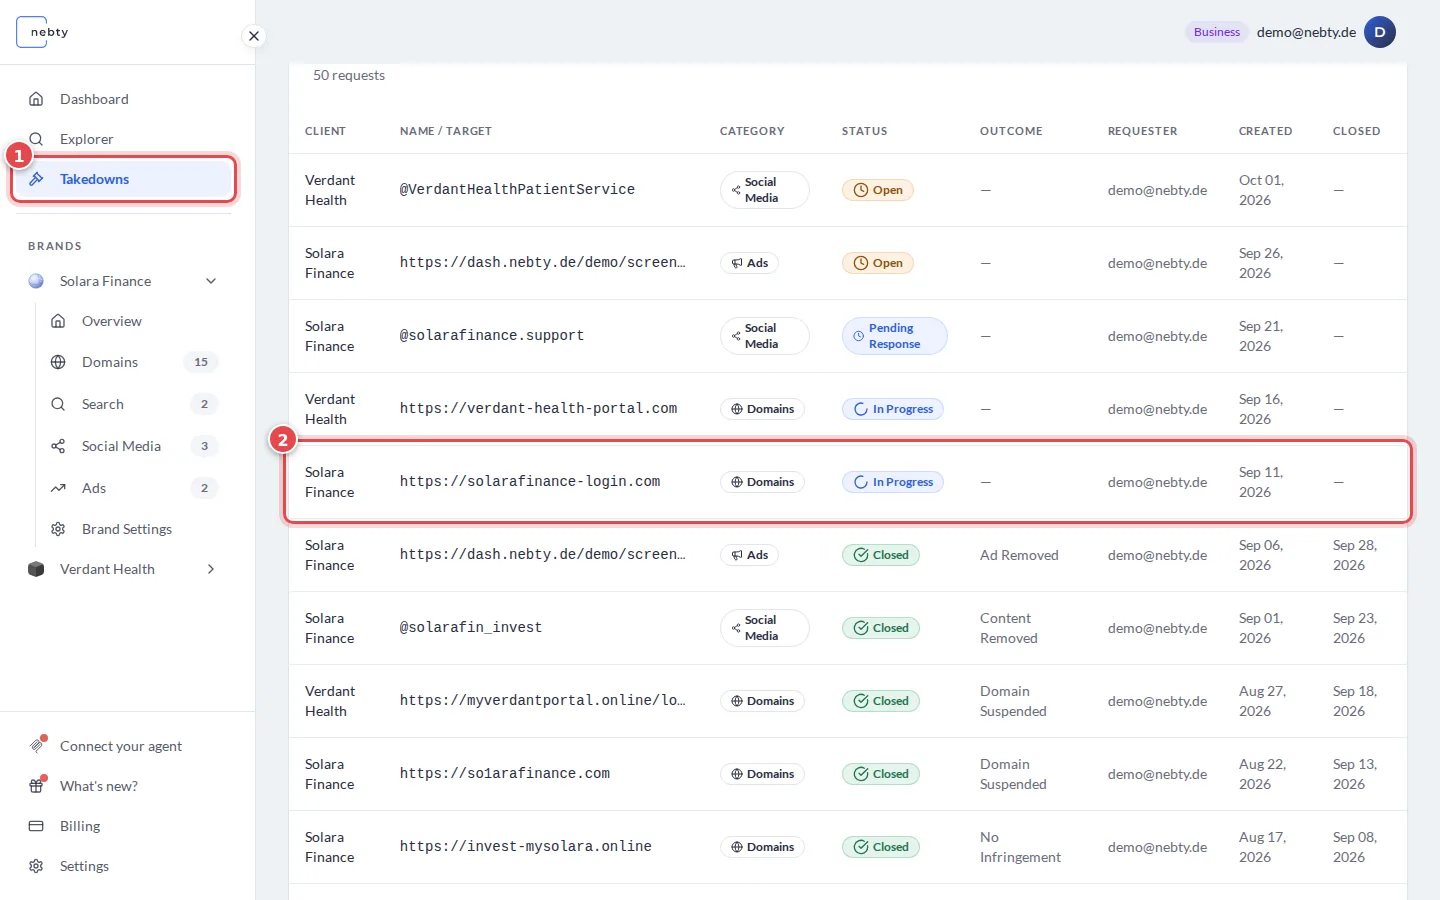Viewport: 1440px width, 900px height.
Task: Click Social Media tag of @VerdantHealthPatientService
Action: (765, 190)
